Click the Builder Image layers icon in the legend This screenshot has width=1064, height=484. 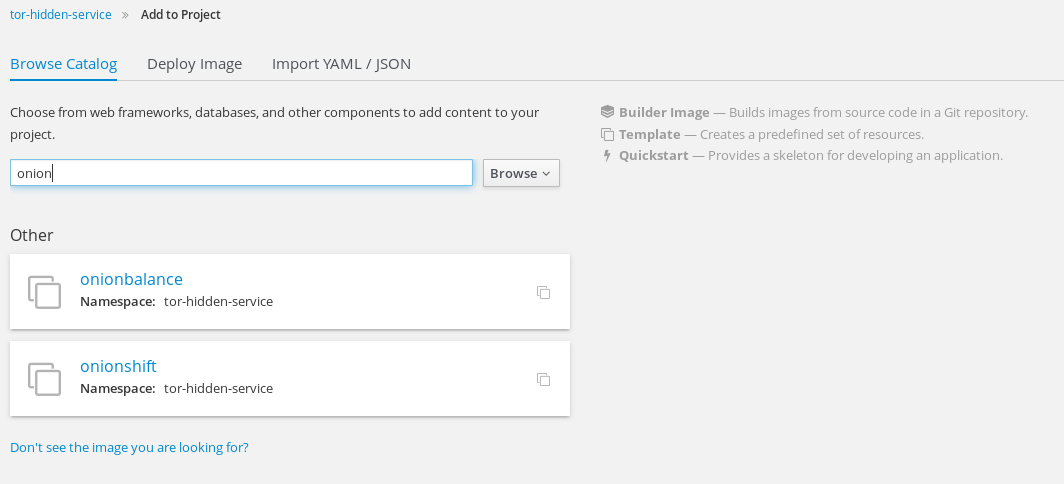[607, 112]
